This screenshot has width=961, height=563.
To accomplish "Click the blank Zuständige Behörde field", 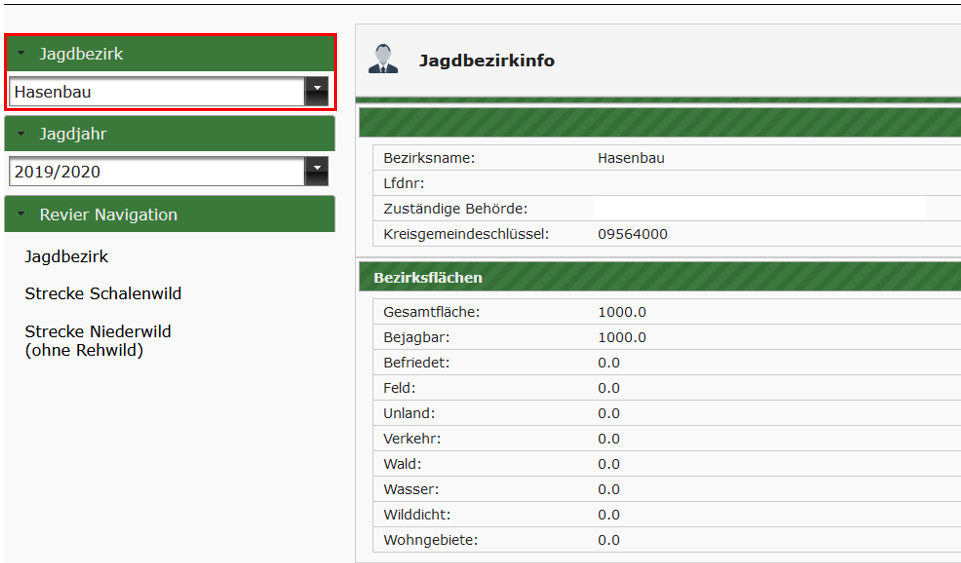I will point(758,209).
